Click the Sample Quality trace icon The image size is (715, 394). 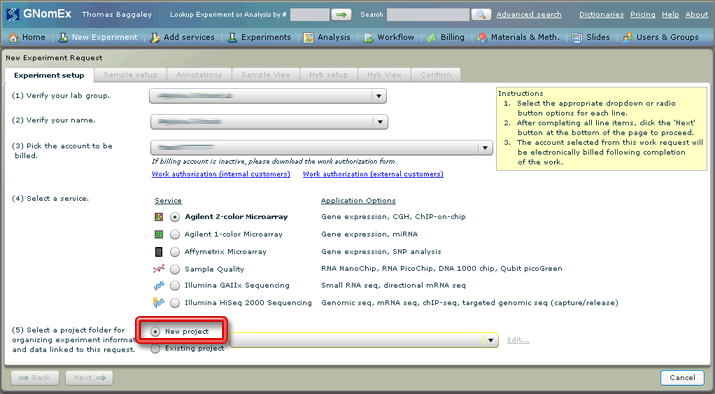pos(159,269)
